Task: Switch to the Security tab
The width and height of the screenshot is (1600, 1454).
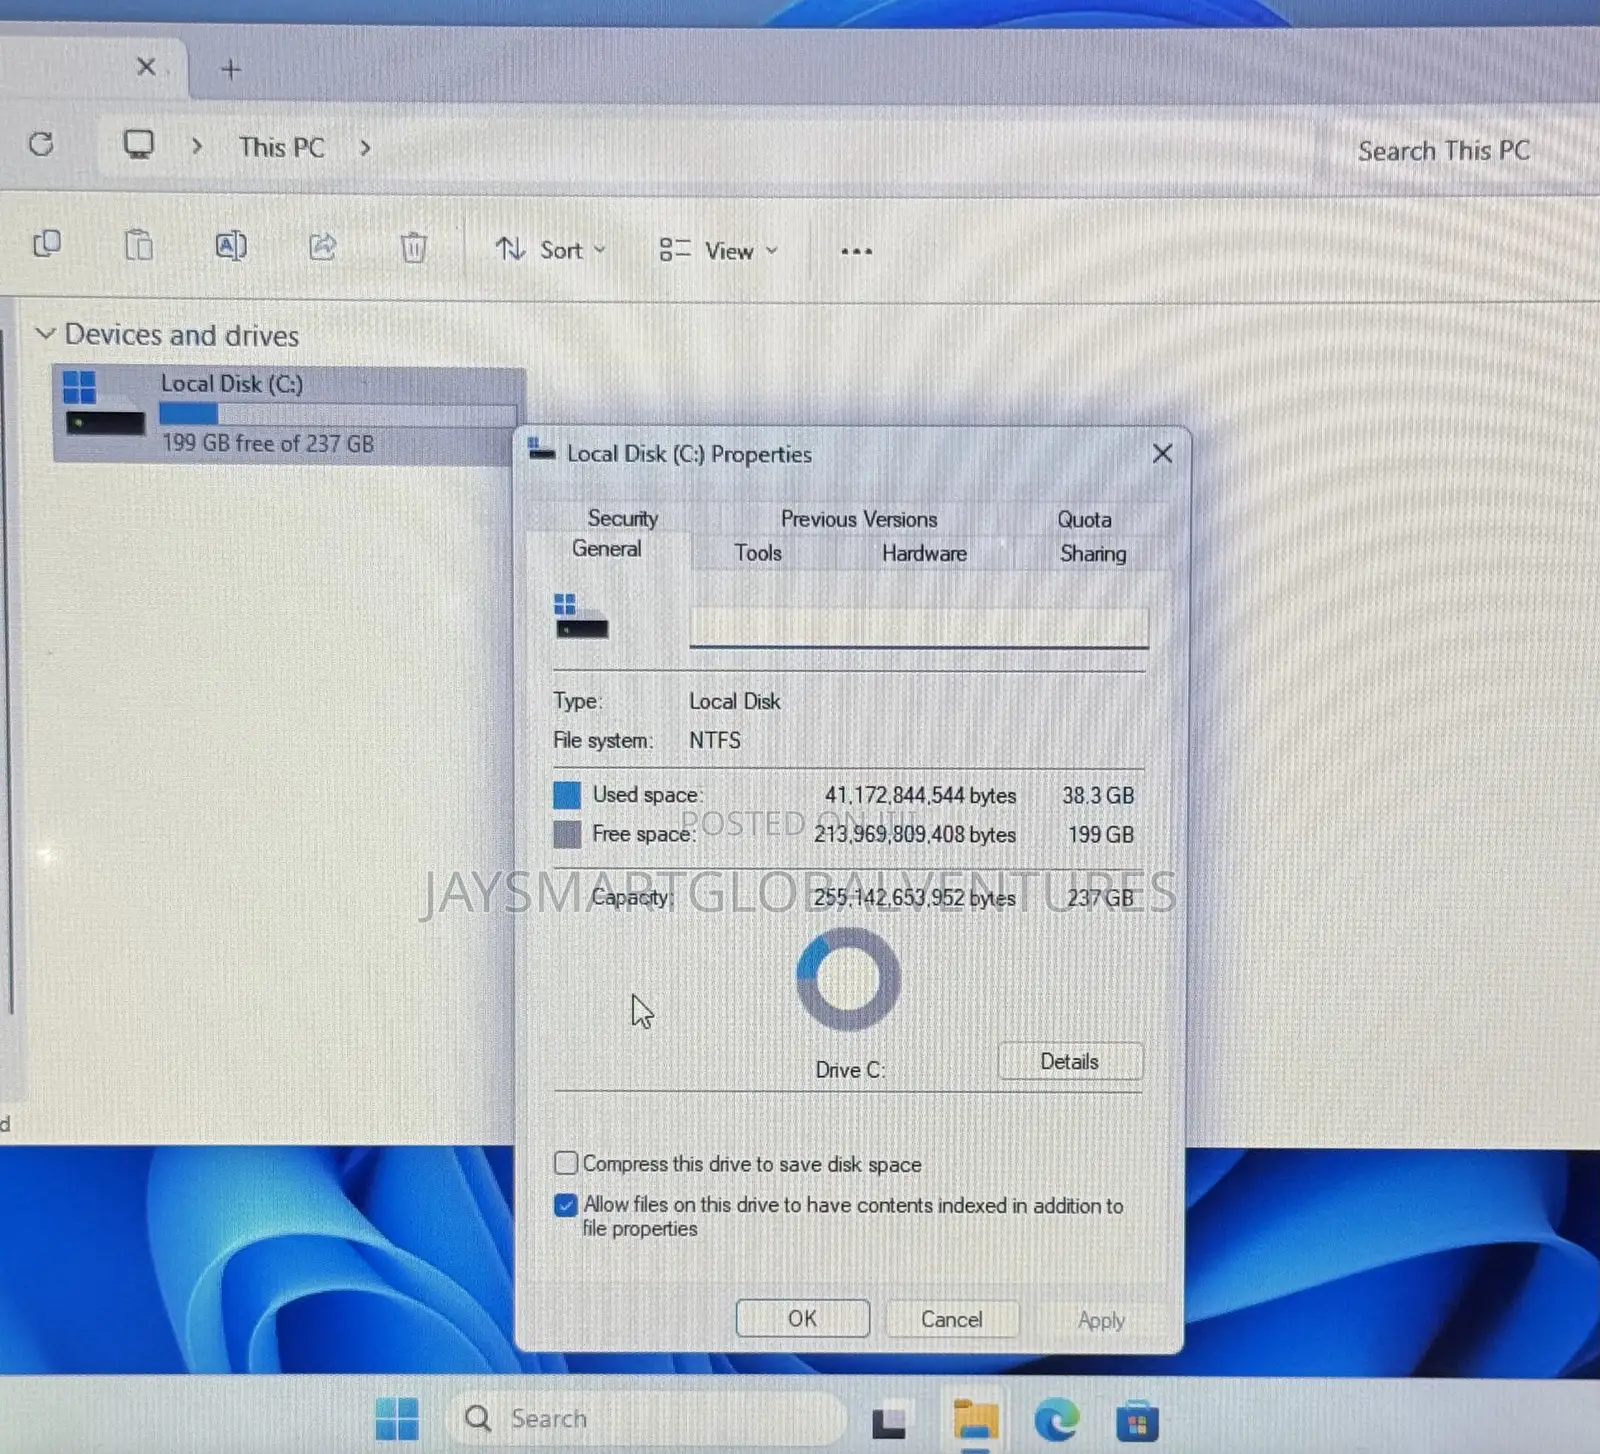Action: coord(622,518)
